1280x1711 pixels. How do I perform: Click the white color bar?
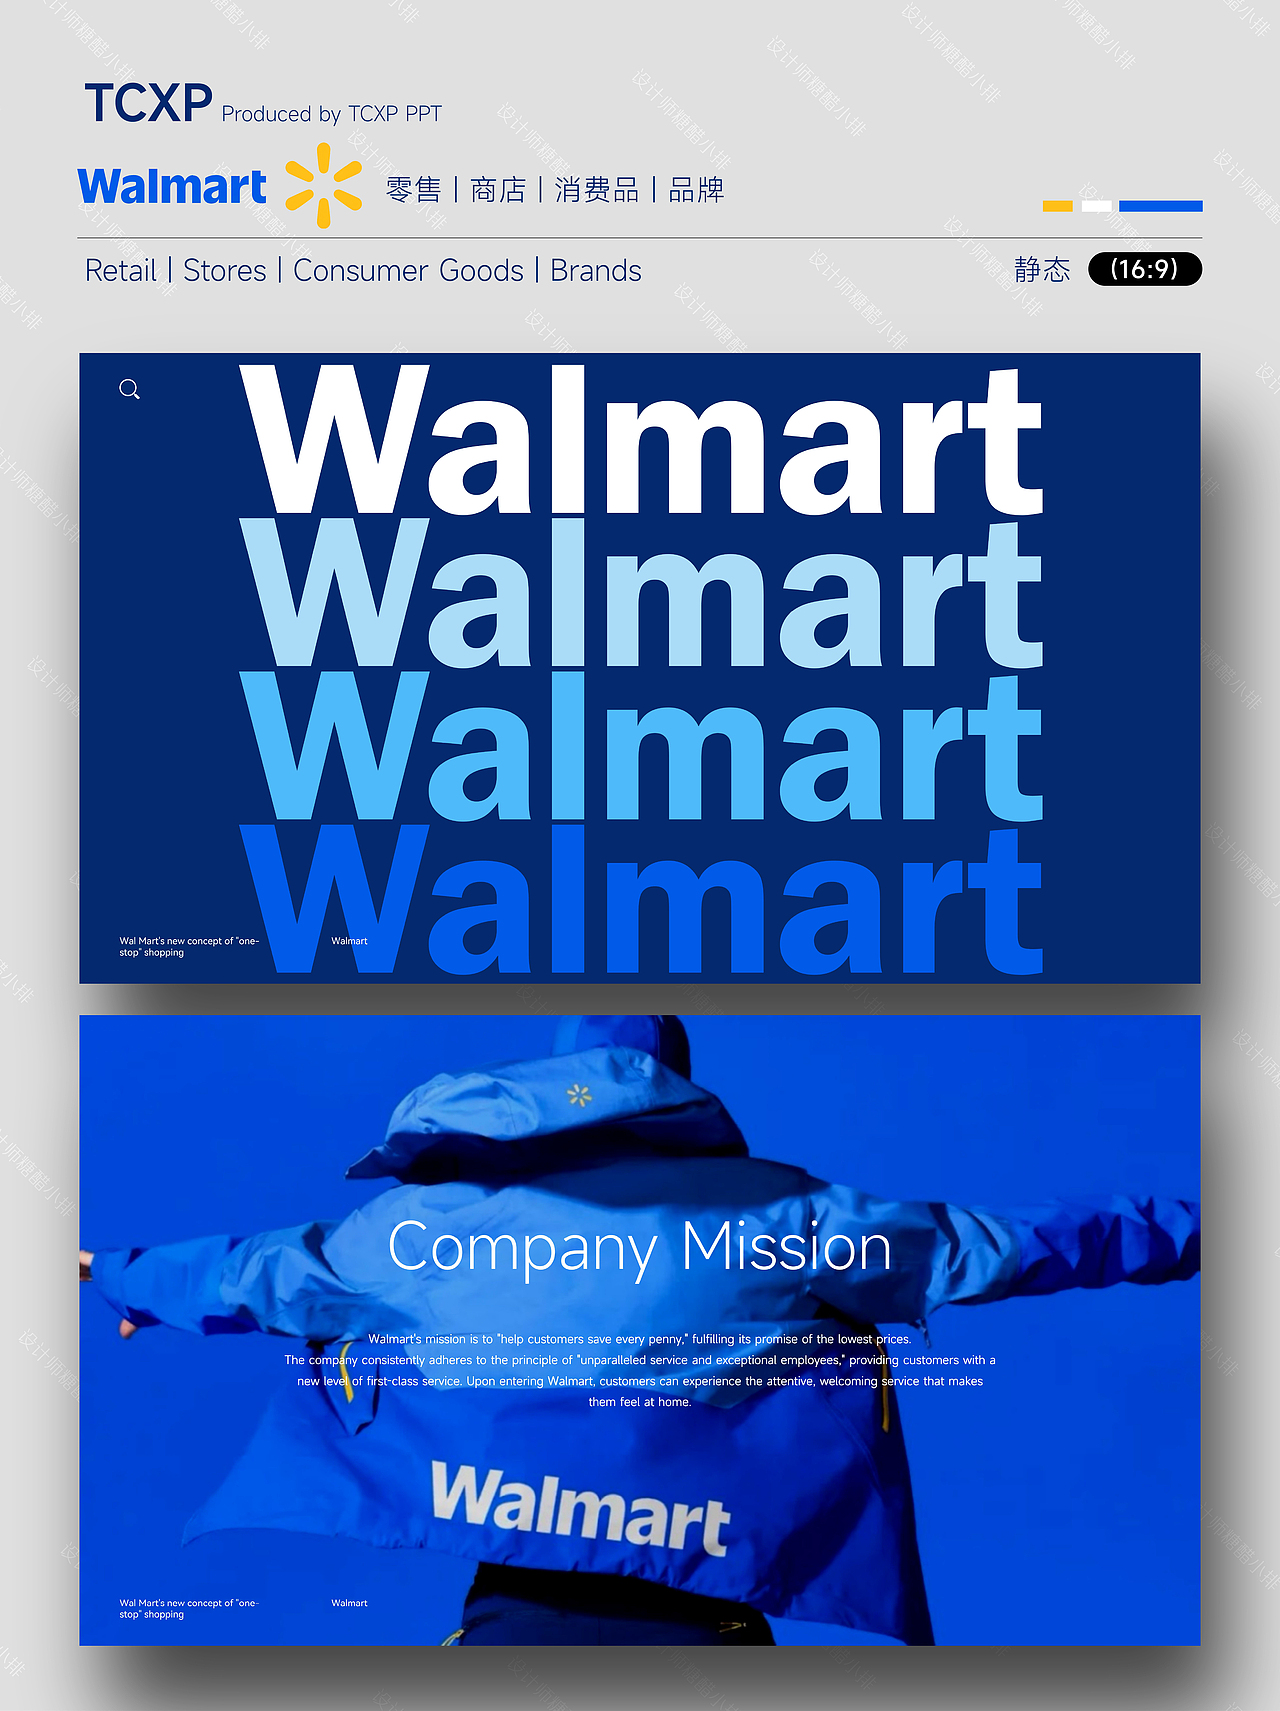pyautogui.click(x=1097, y=206)
